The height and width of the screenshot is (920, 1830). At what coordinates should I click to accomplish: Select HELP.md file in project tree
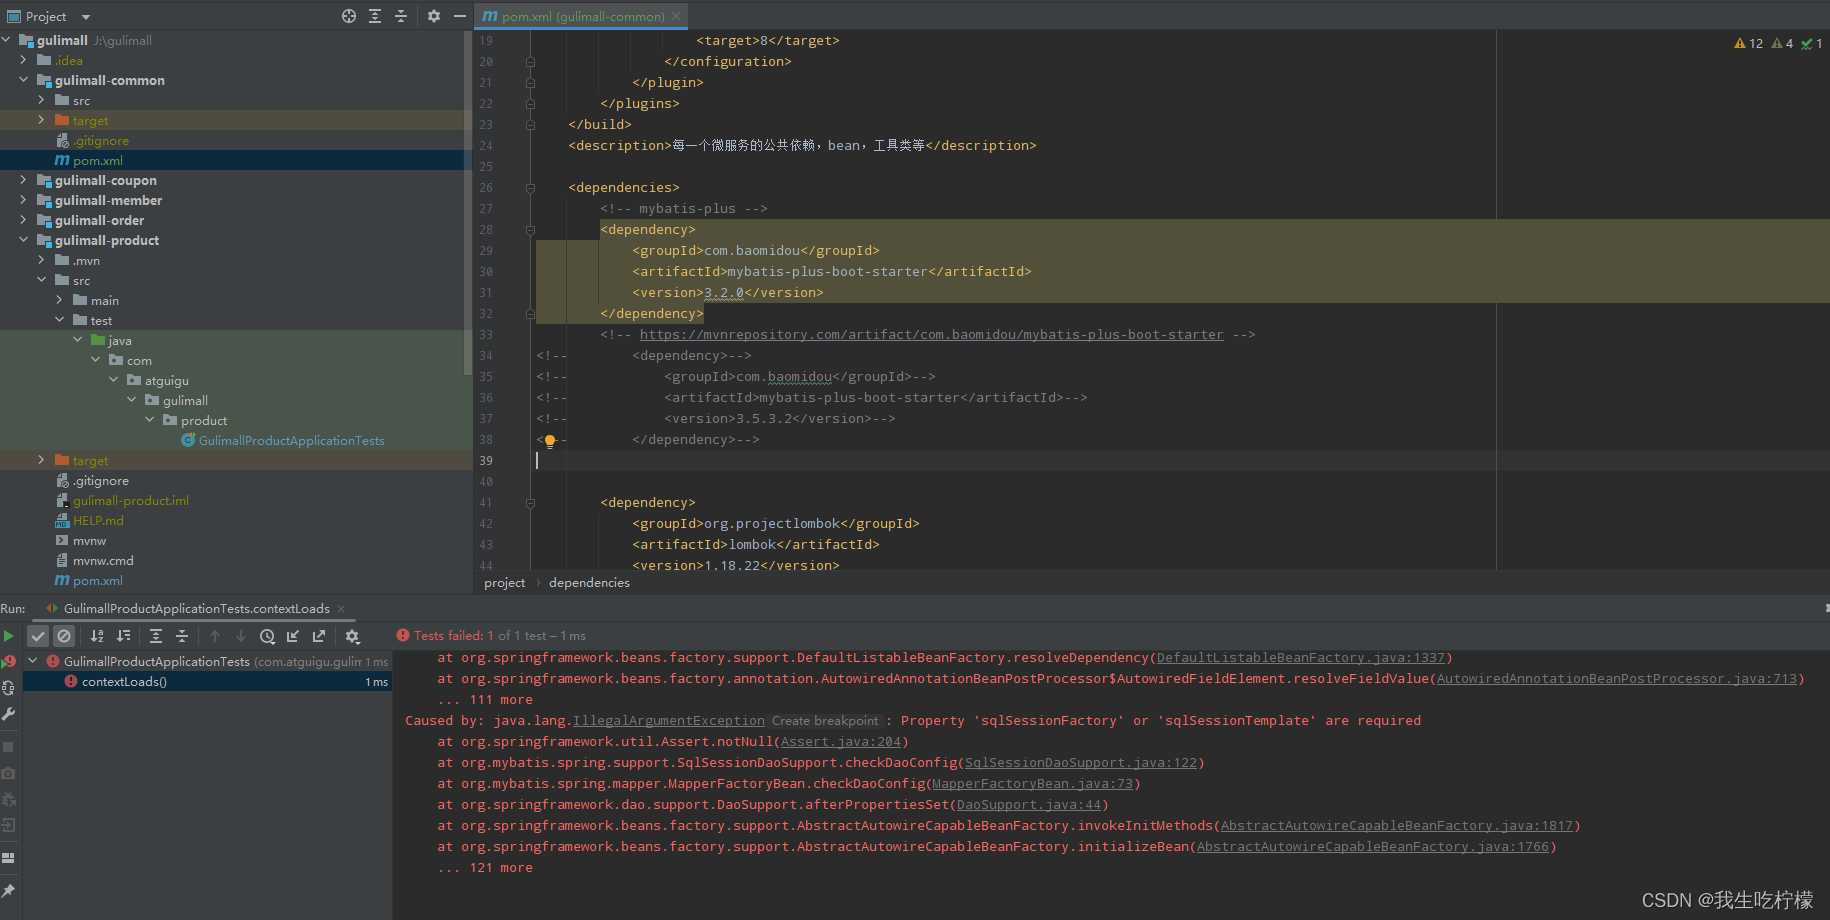98,521
